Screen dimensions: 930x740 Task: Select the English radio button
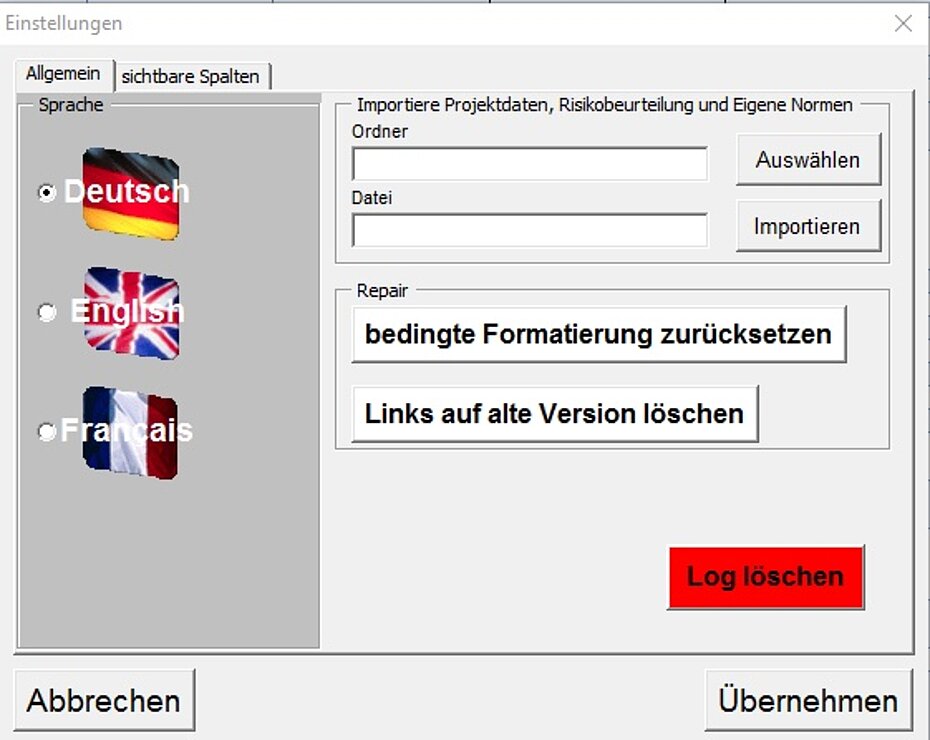pyautogui.click(x=44, y=312)
